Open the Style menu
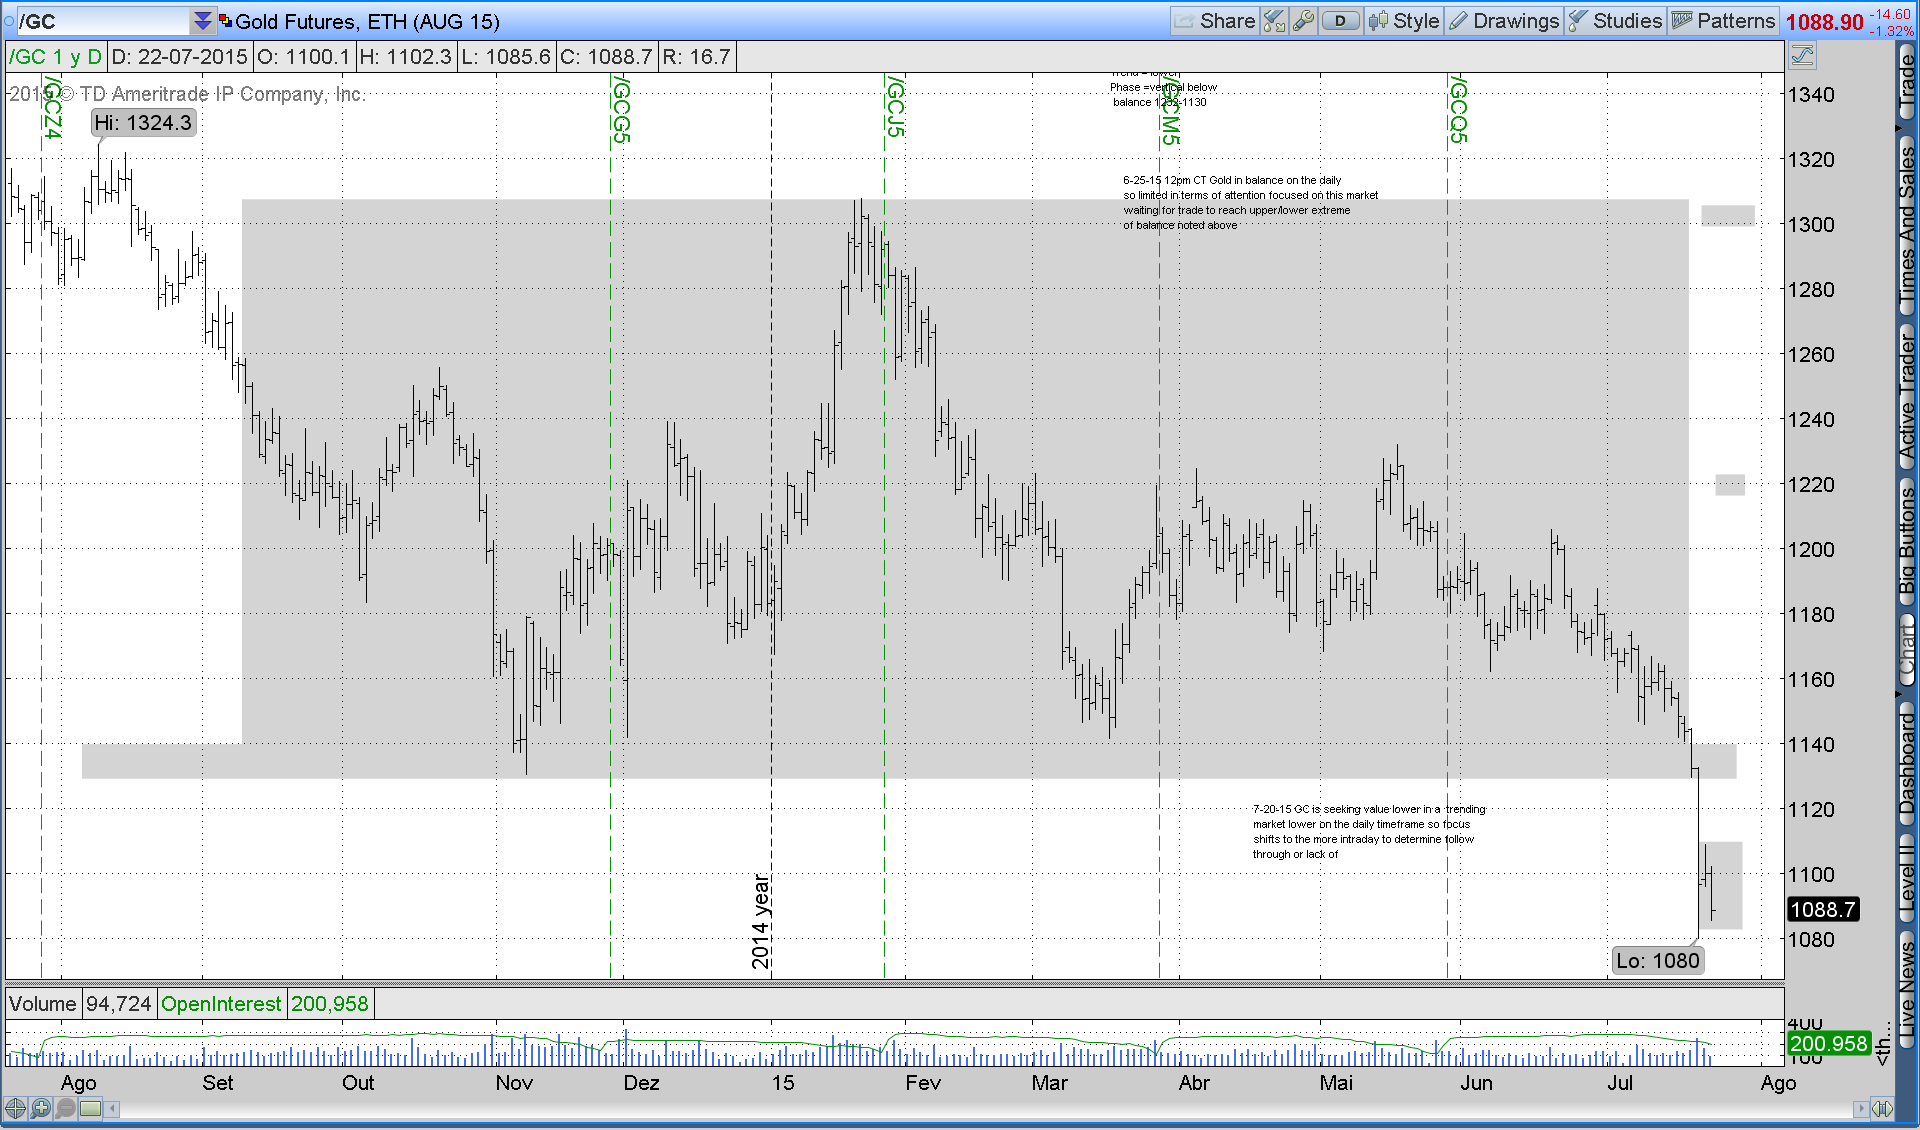The width and height of the screenshot is (1920, 1130). pyautogui.click(x=1405, y=21)
